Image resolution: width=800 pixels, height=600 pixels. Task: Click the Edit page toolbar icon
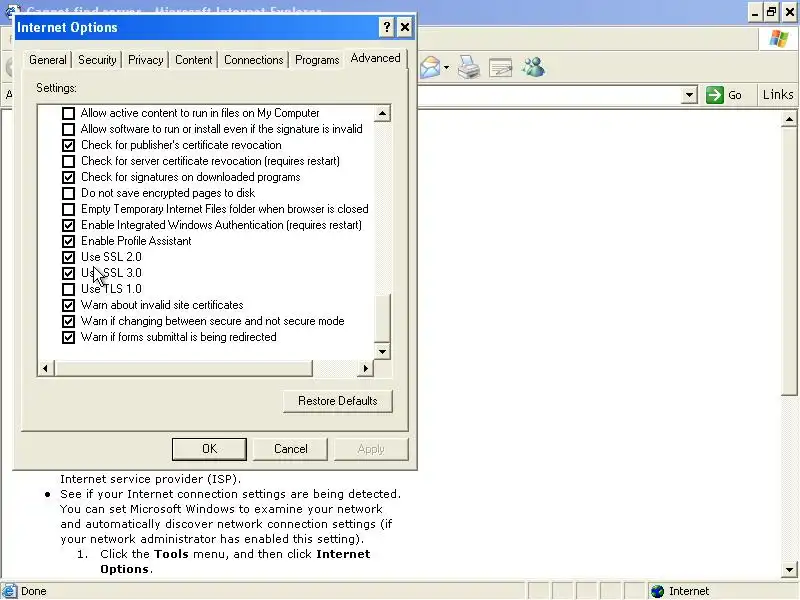pos(500,67)
